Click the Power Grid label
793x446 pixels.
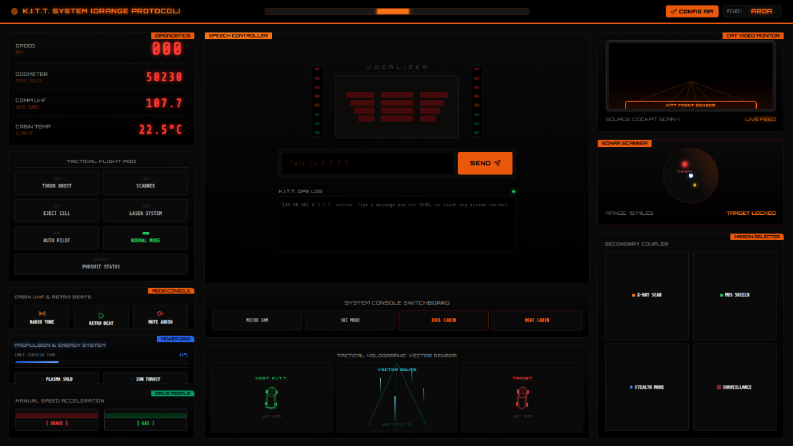pyautogui.click(x=175, y=339)
